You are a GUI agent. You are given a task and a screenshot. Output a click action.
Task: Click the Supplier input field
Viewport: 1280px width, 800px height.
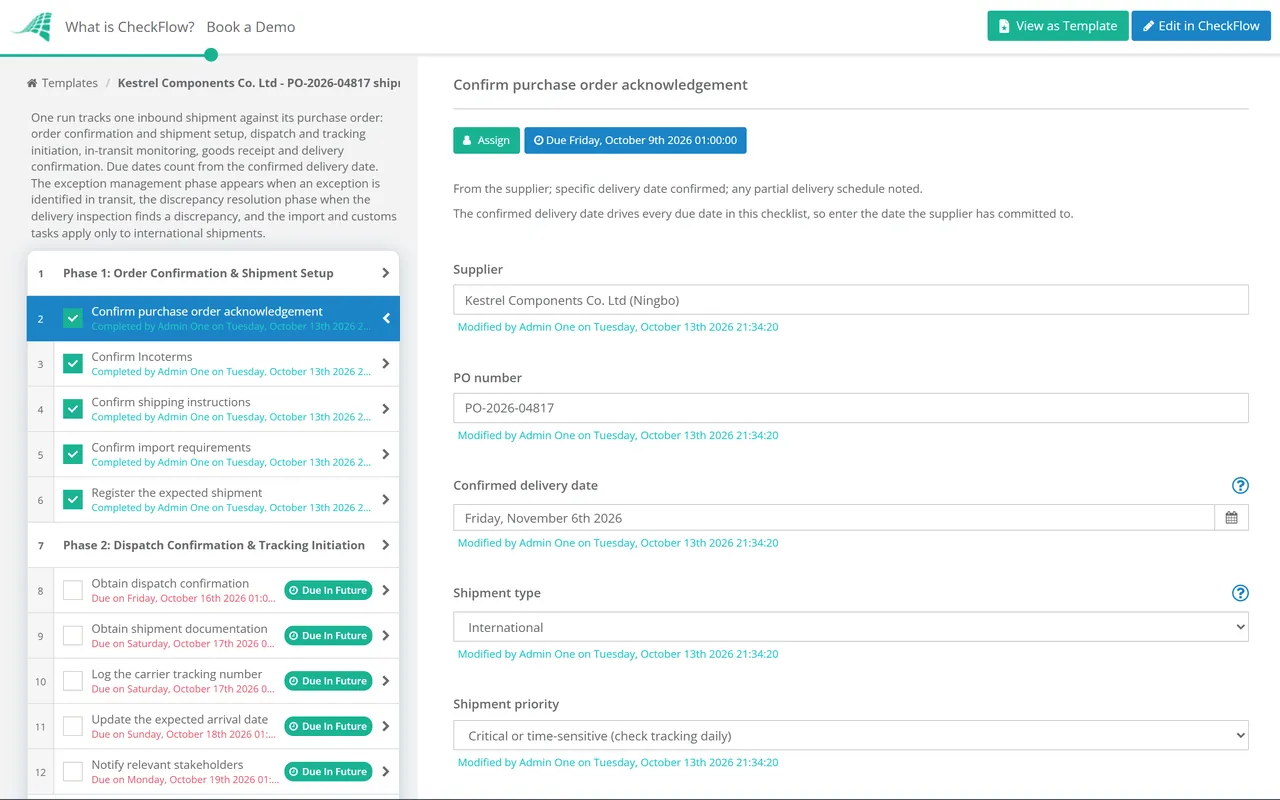coord(851,300)
